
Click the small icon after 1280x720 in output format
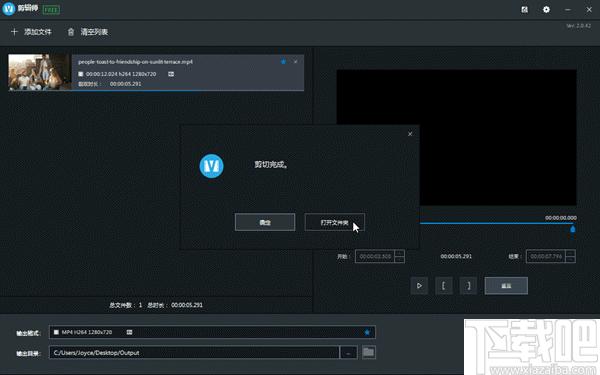pos(129,332)
